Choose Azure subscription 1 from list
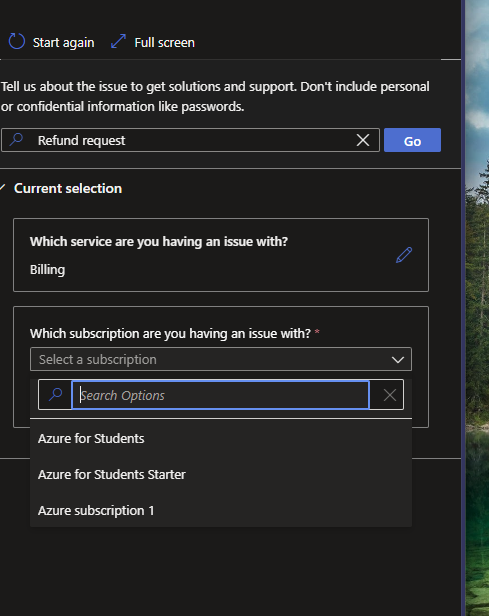This screenshot has height=616, width=489. pyautogui.click(x=221, y=511)
